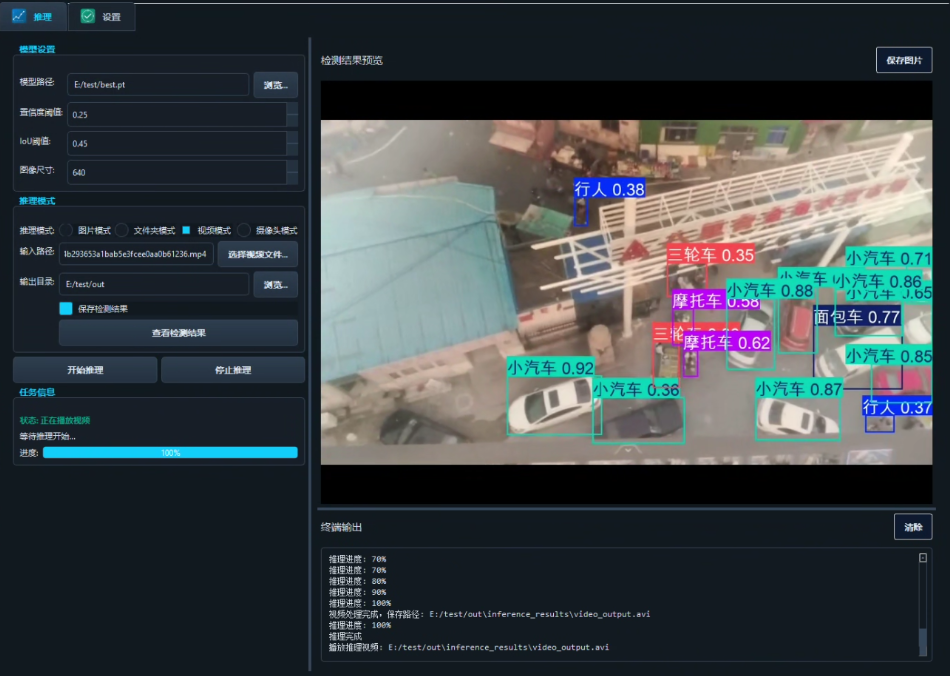950x676 pixels.
Task: Click terminal line 播放推理视频 path
Action: pos(469,647)
